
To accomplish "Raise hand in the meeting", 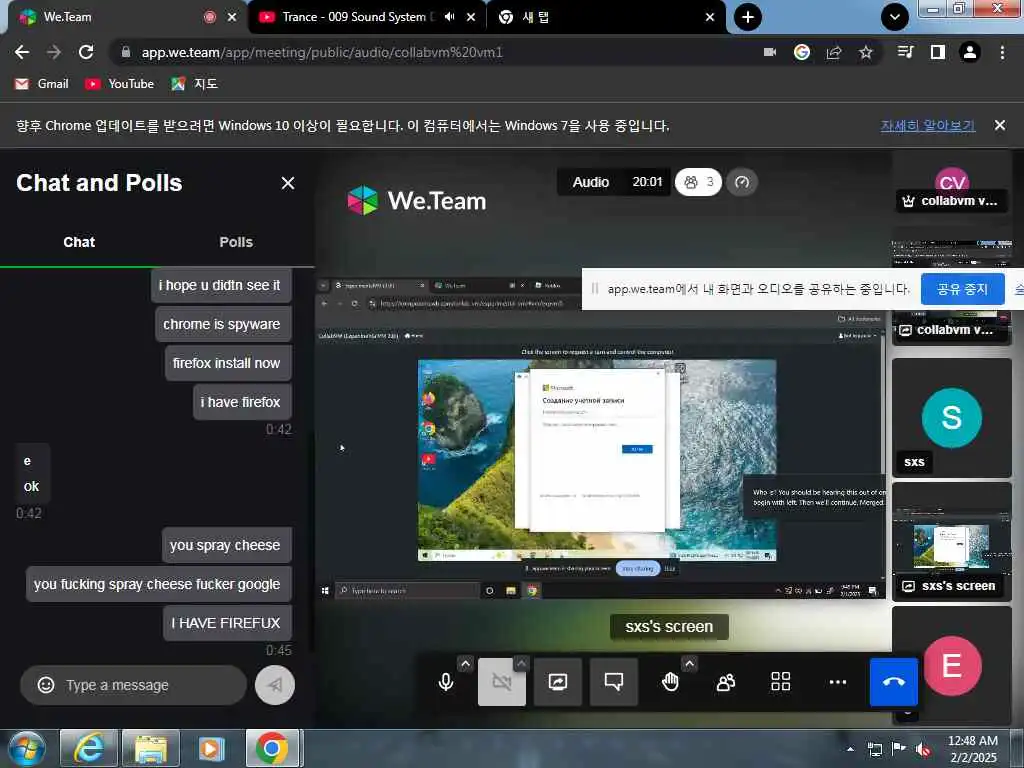I will 670,682.
